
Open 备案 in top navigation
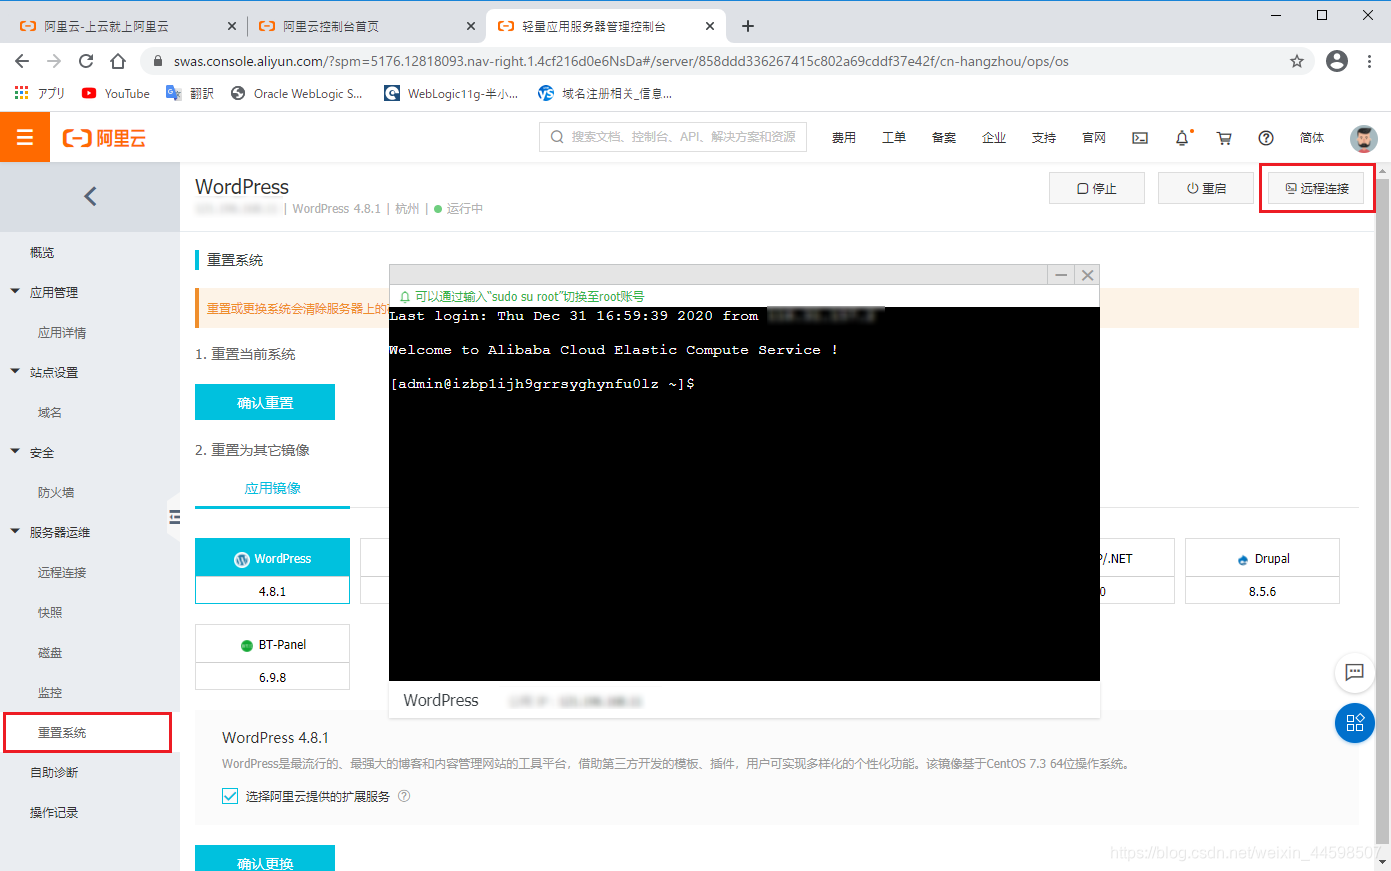944,138
